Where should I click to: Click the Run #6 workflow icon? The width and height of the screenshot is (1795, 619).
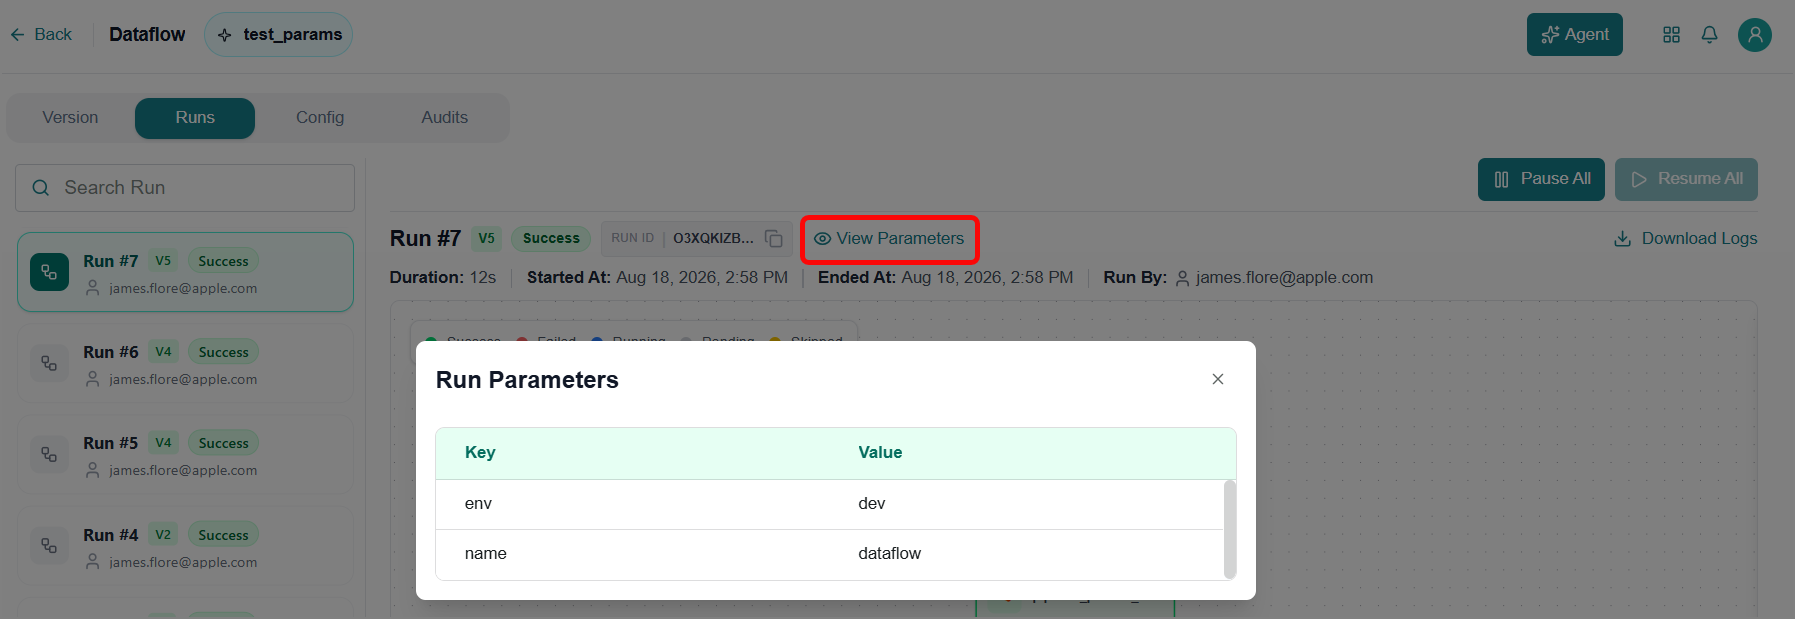(49, 363)
